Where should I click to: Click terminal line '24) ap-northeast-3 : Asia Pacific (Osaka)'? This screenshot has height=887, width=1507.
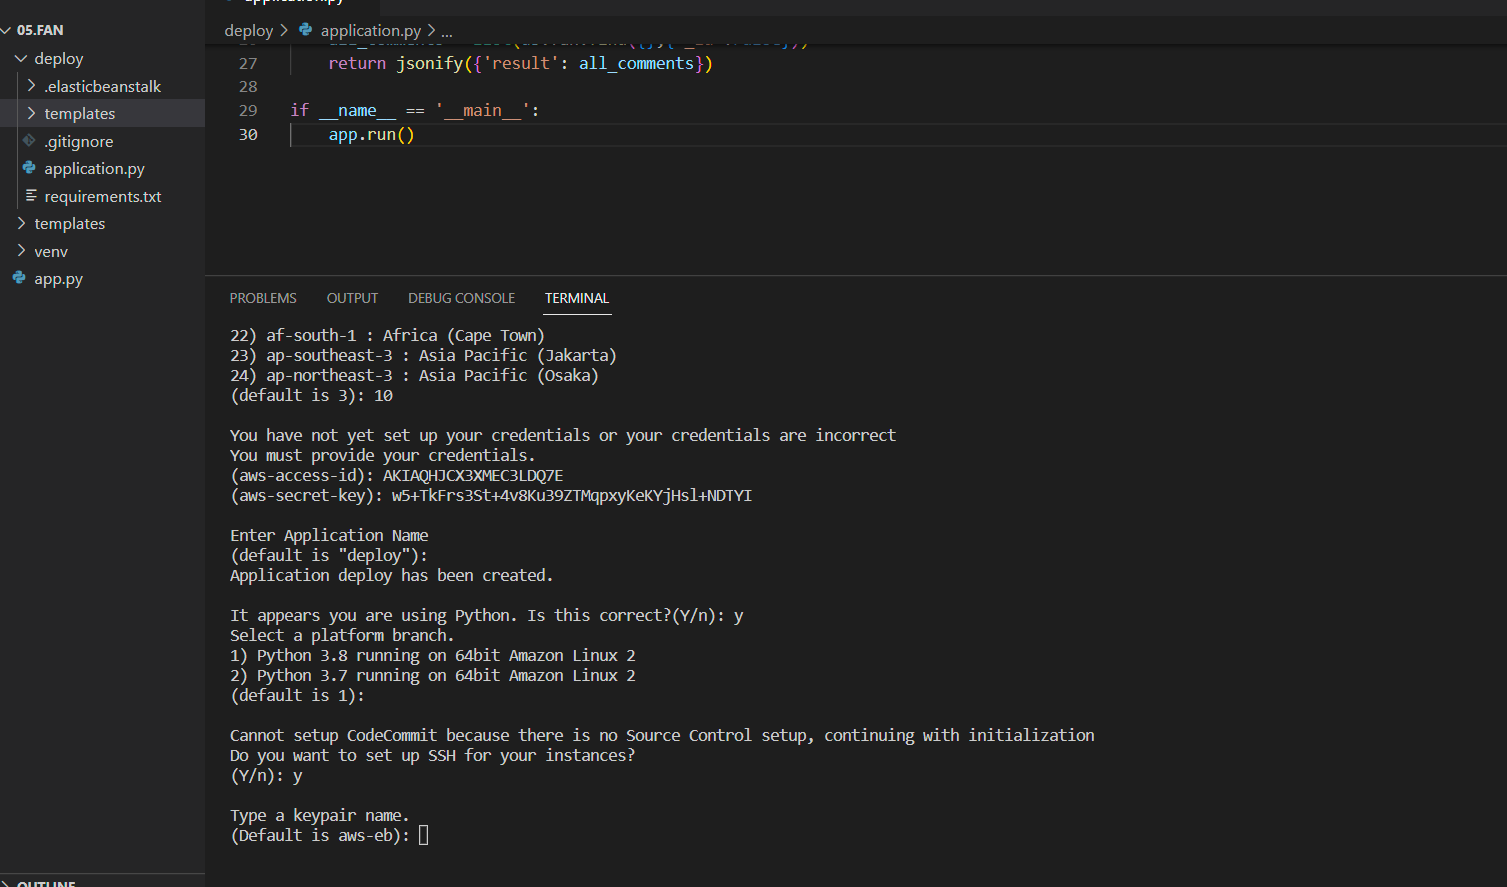pos(414,375)
